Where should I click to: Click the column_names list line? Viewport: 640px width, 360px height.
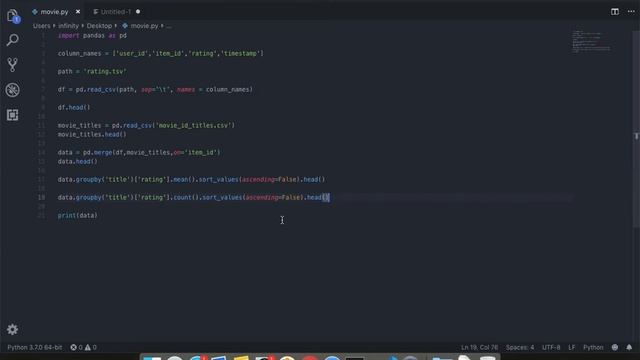(160, 53)
